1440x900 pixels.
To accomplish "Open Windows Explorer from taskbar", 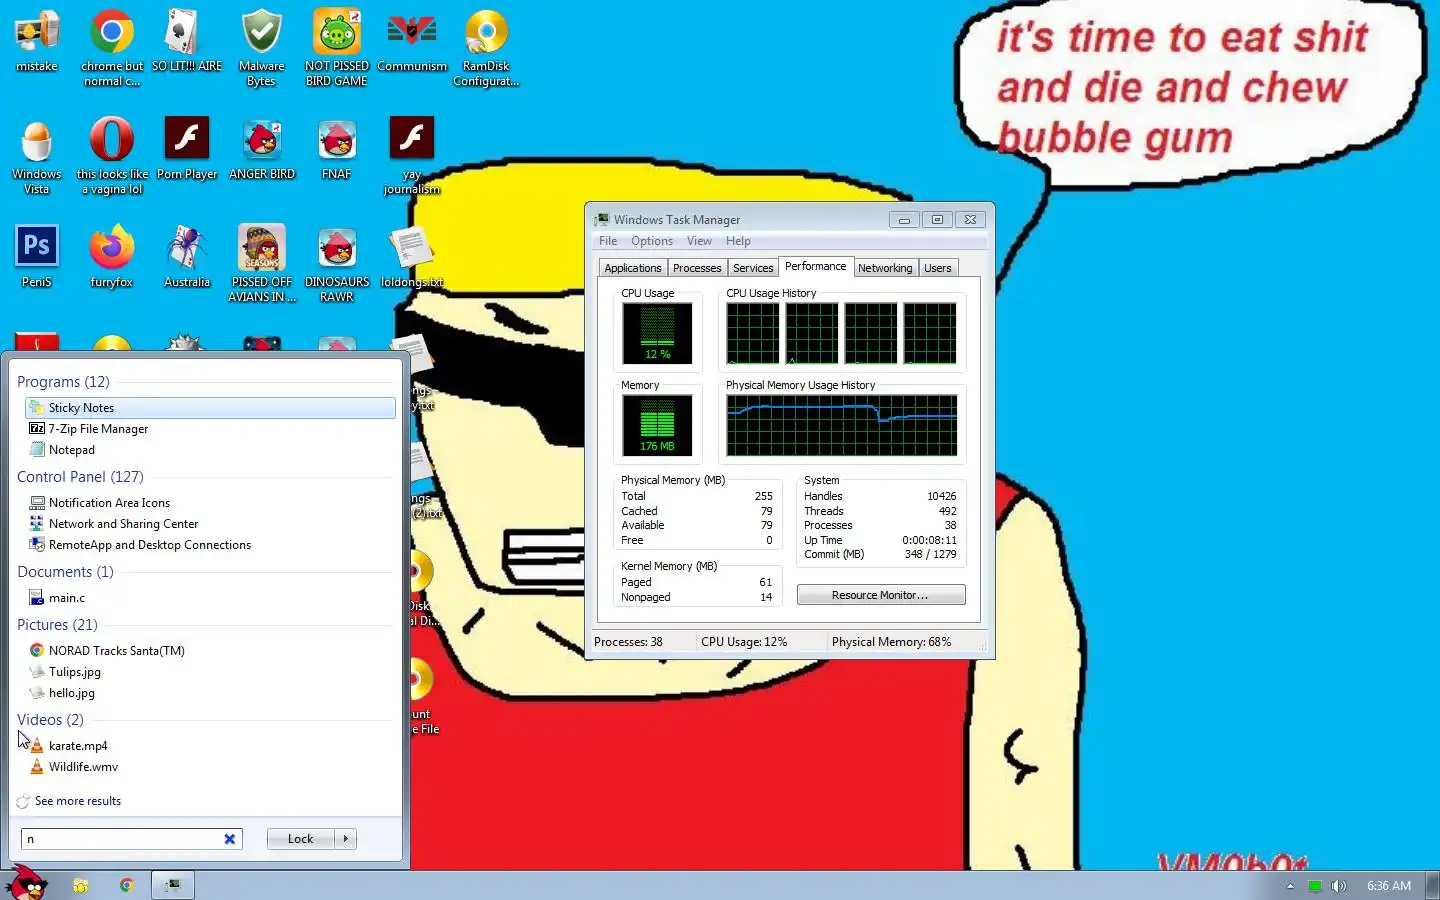I will (81, 885).
